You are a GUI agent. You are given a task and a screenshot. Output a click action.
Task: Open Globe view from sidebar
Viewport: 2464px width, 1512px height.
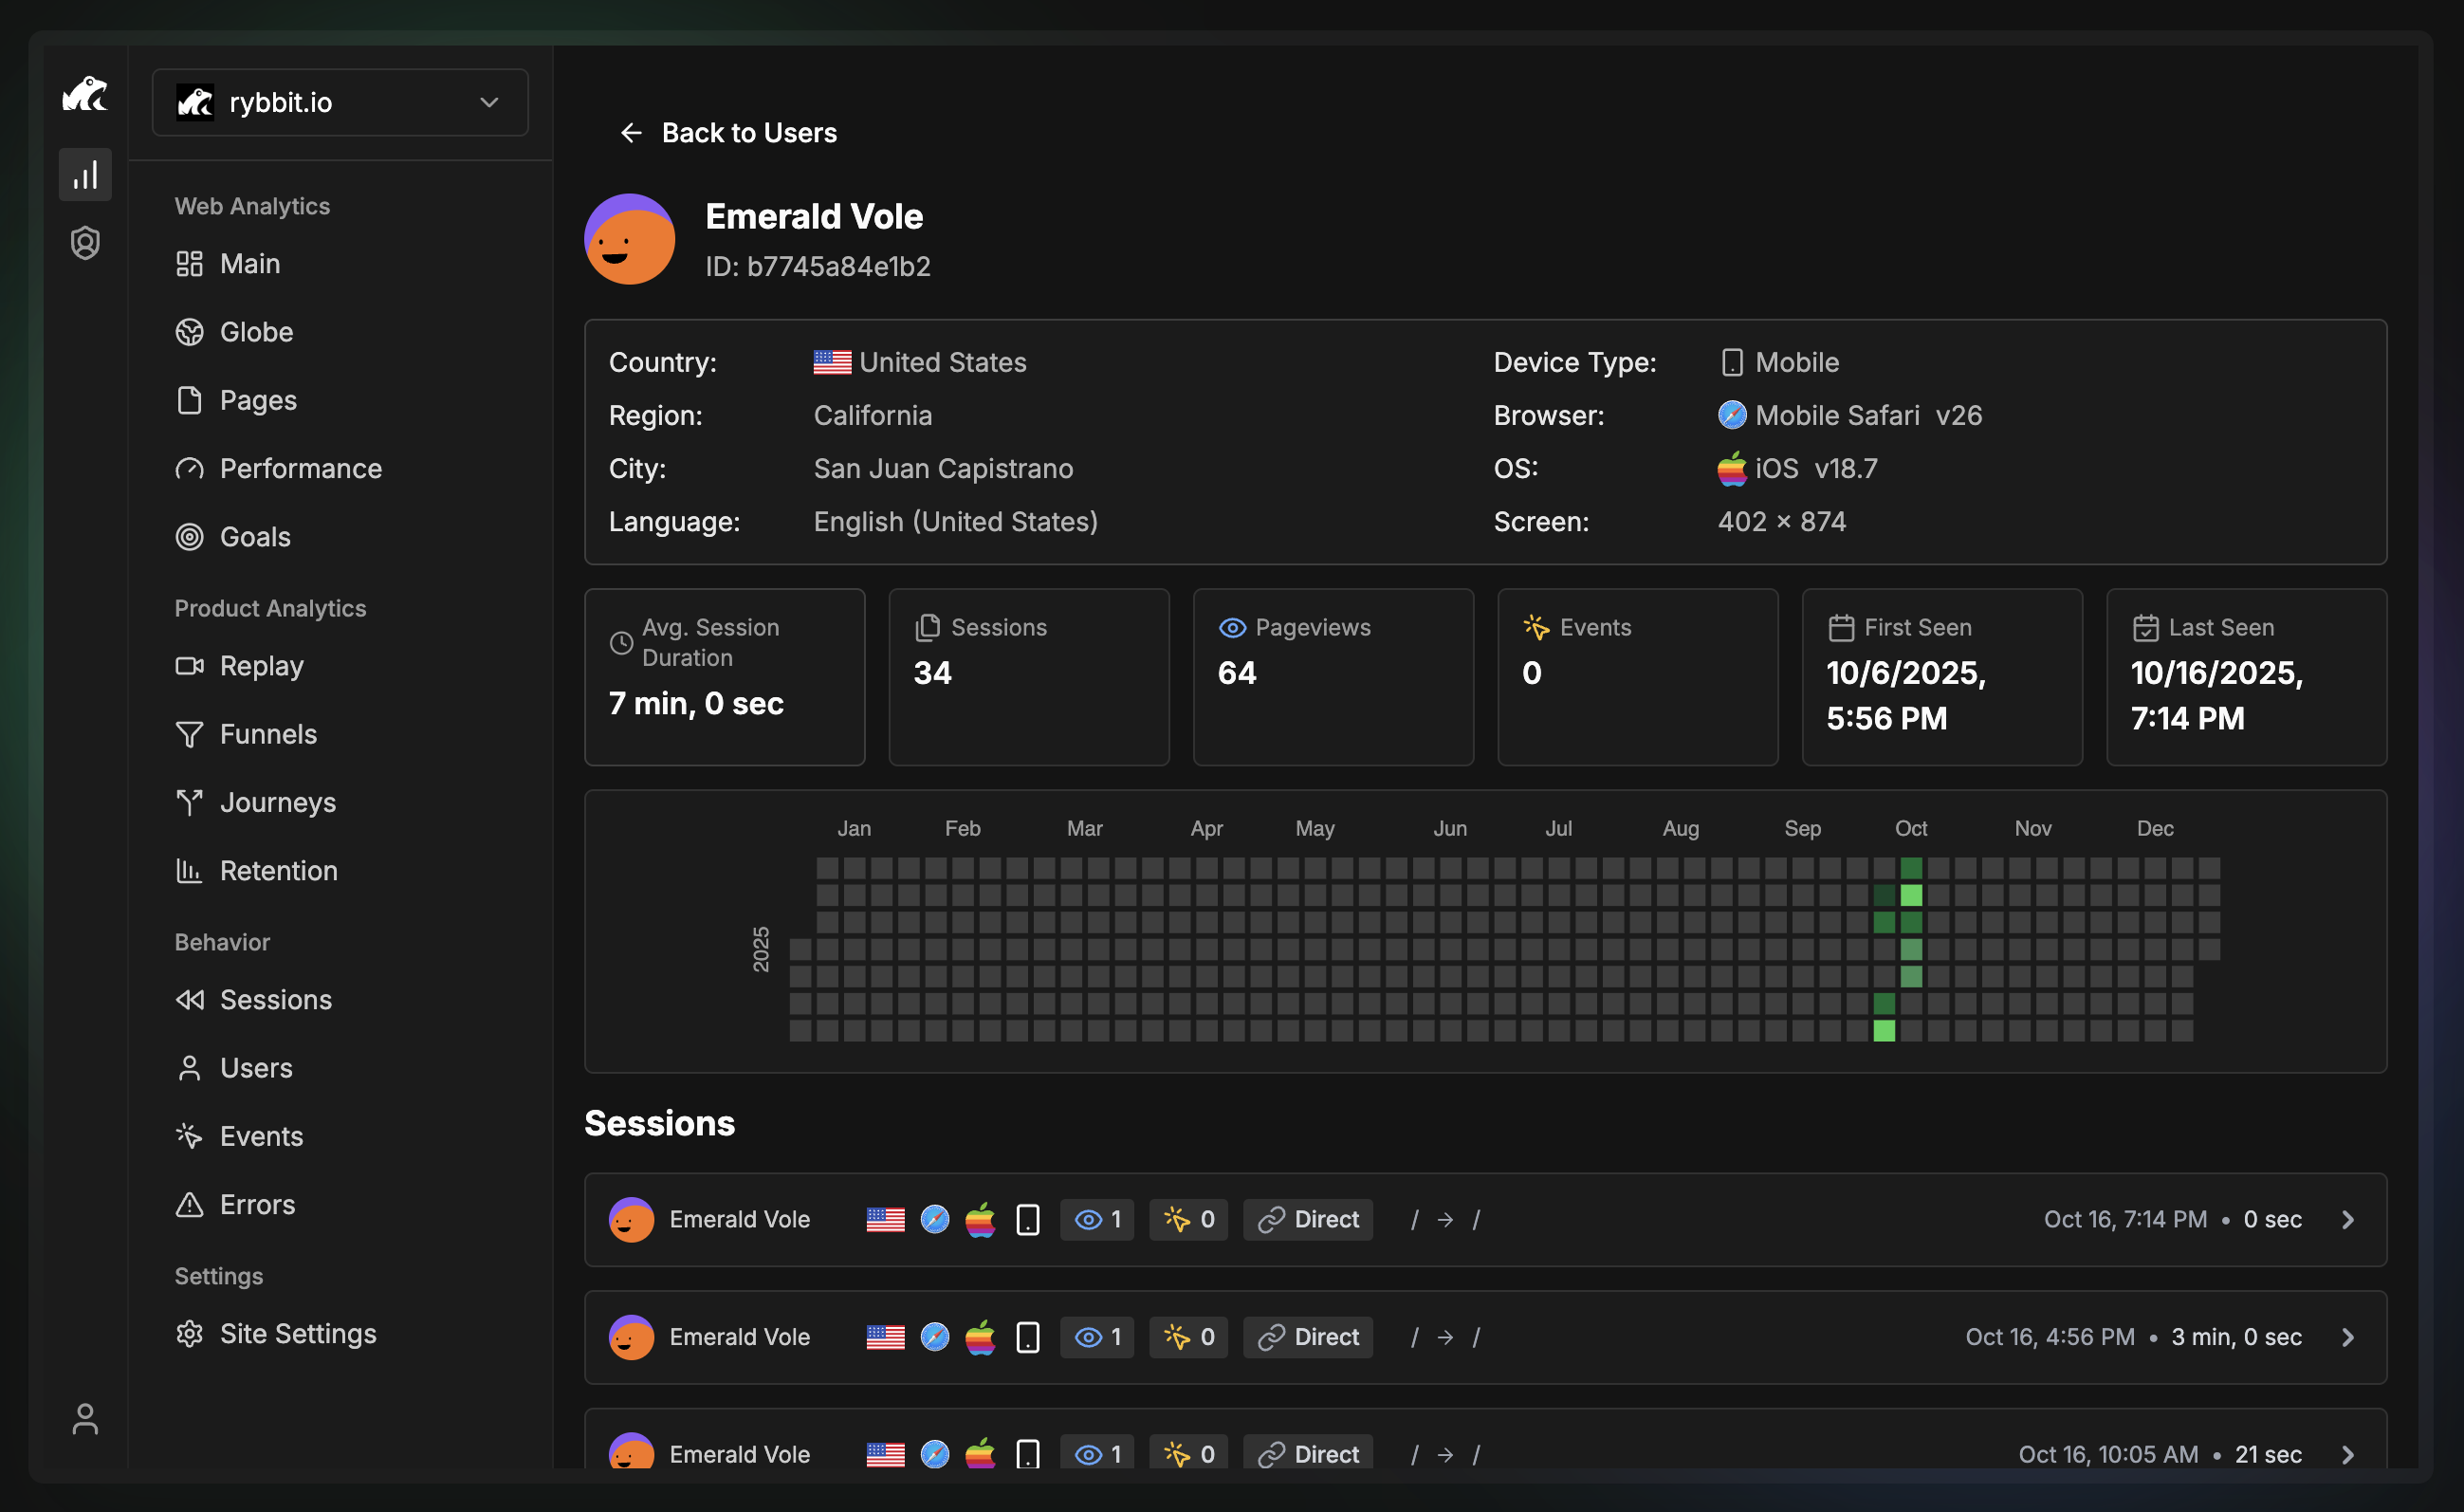click(256, 332)
